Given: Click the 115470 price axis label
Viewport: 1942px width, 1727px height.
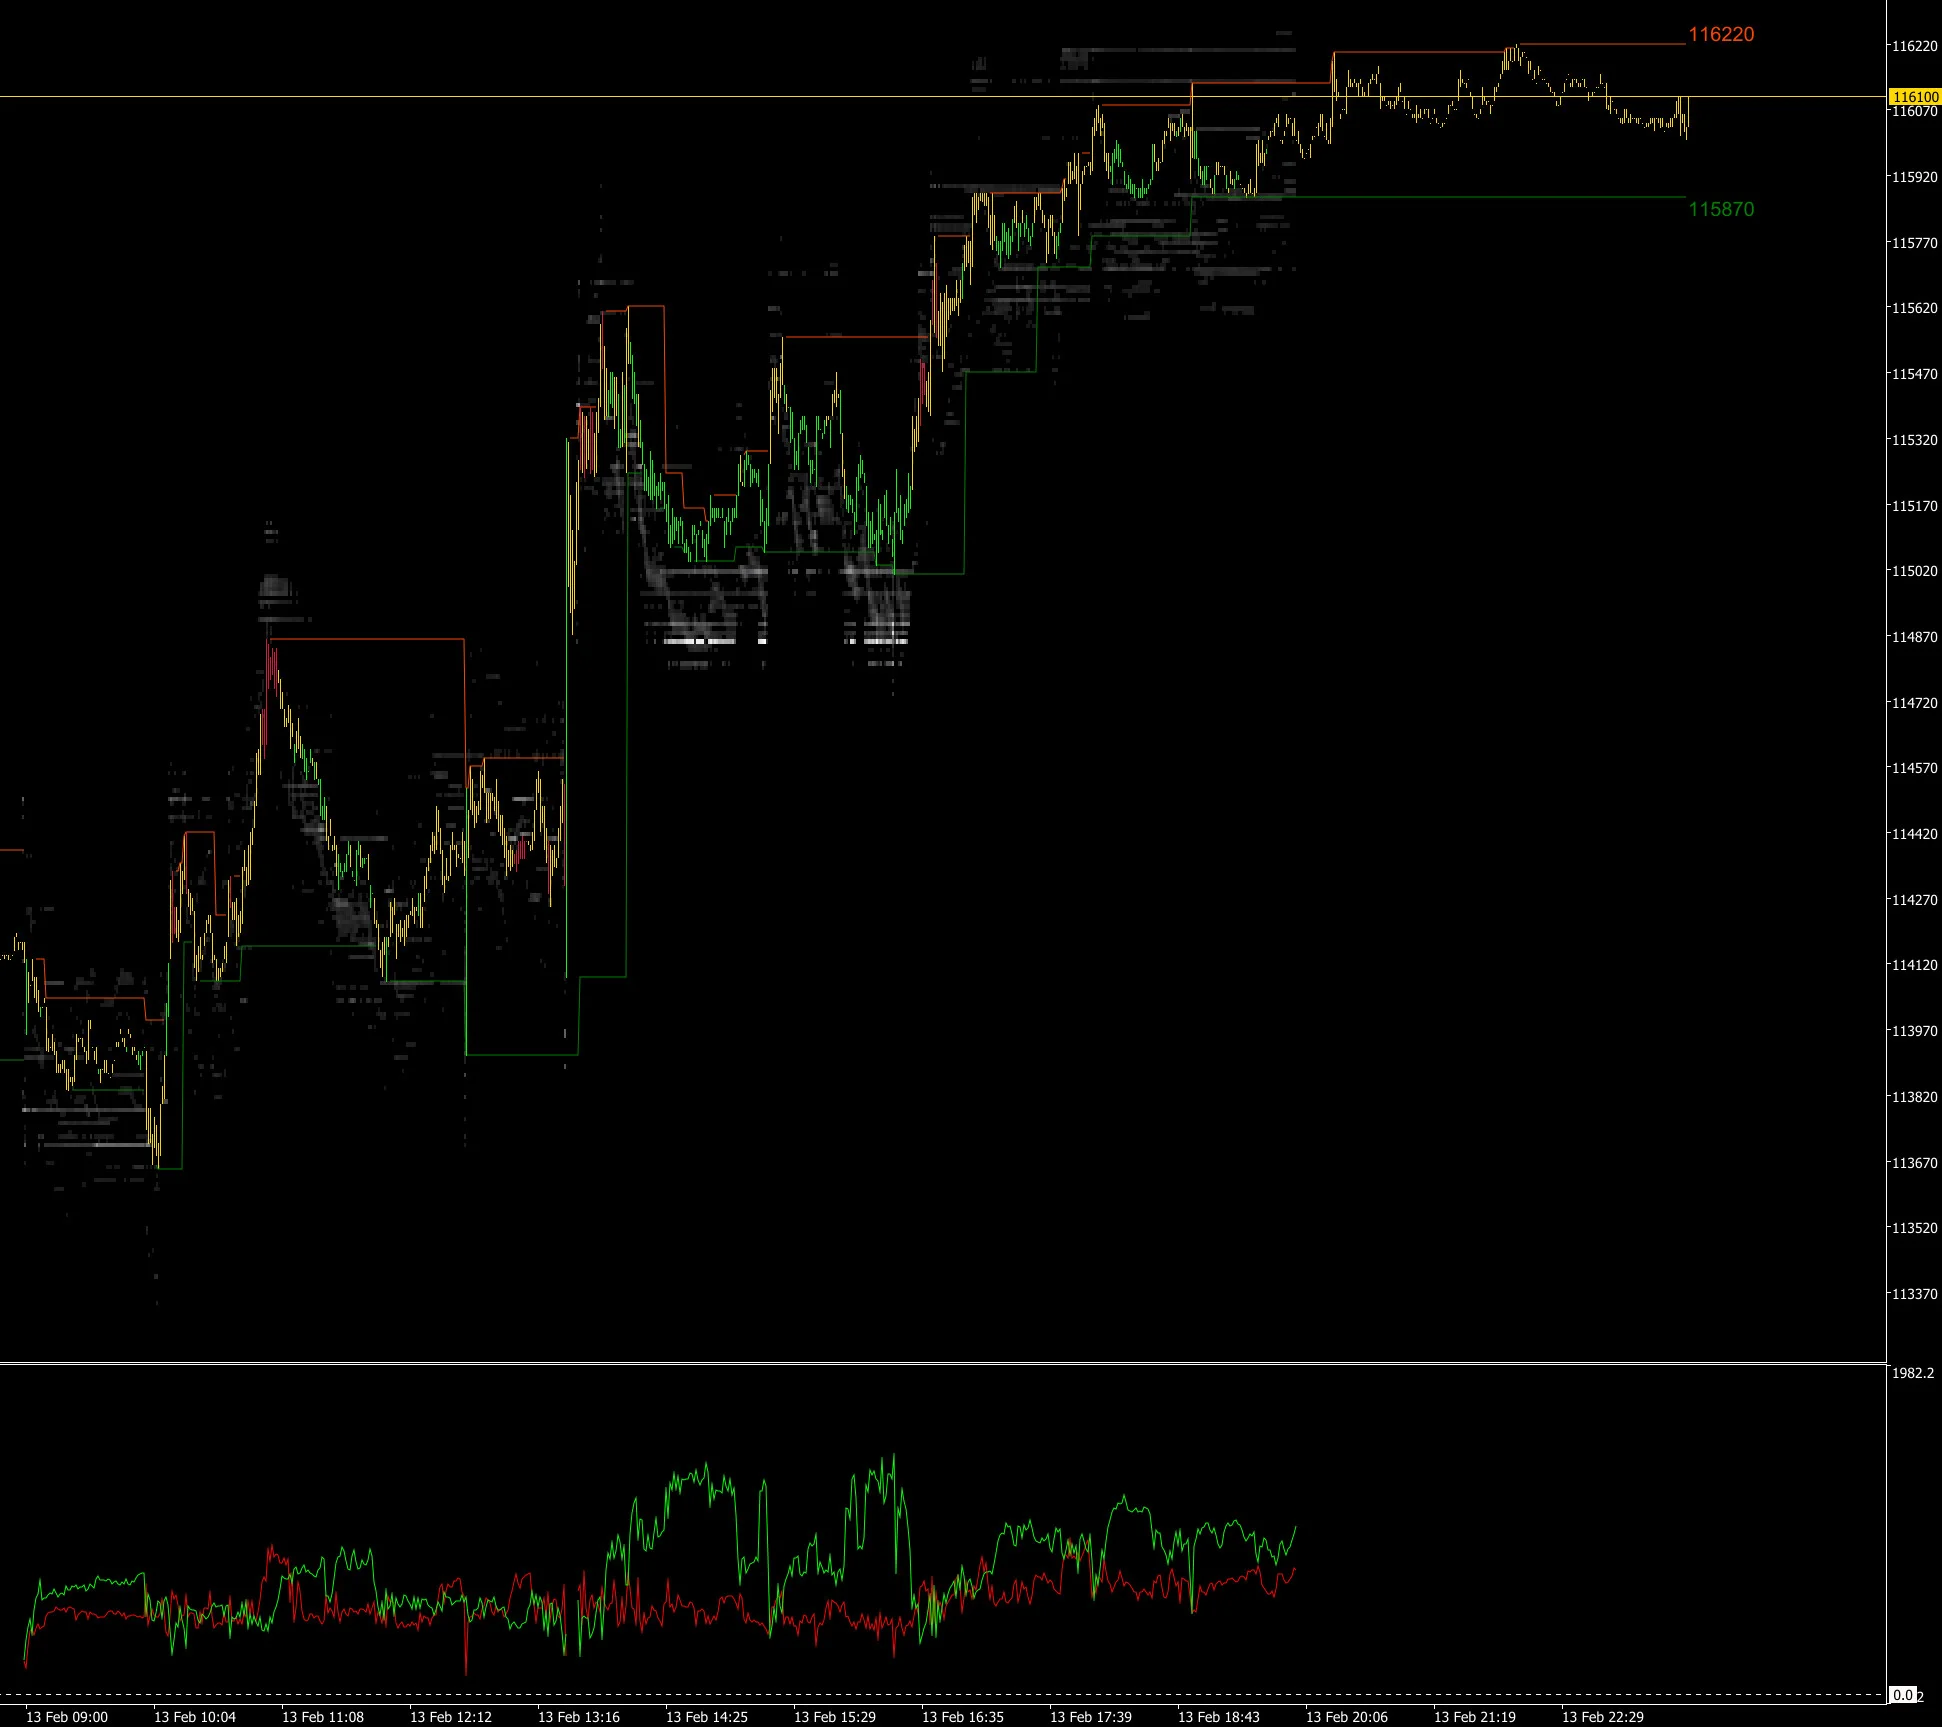Looking at the screenshot, I should 1914,374.
